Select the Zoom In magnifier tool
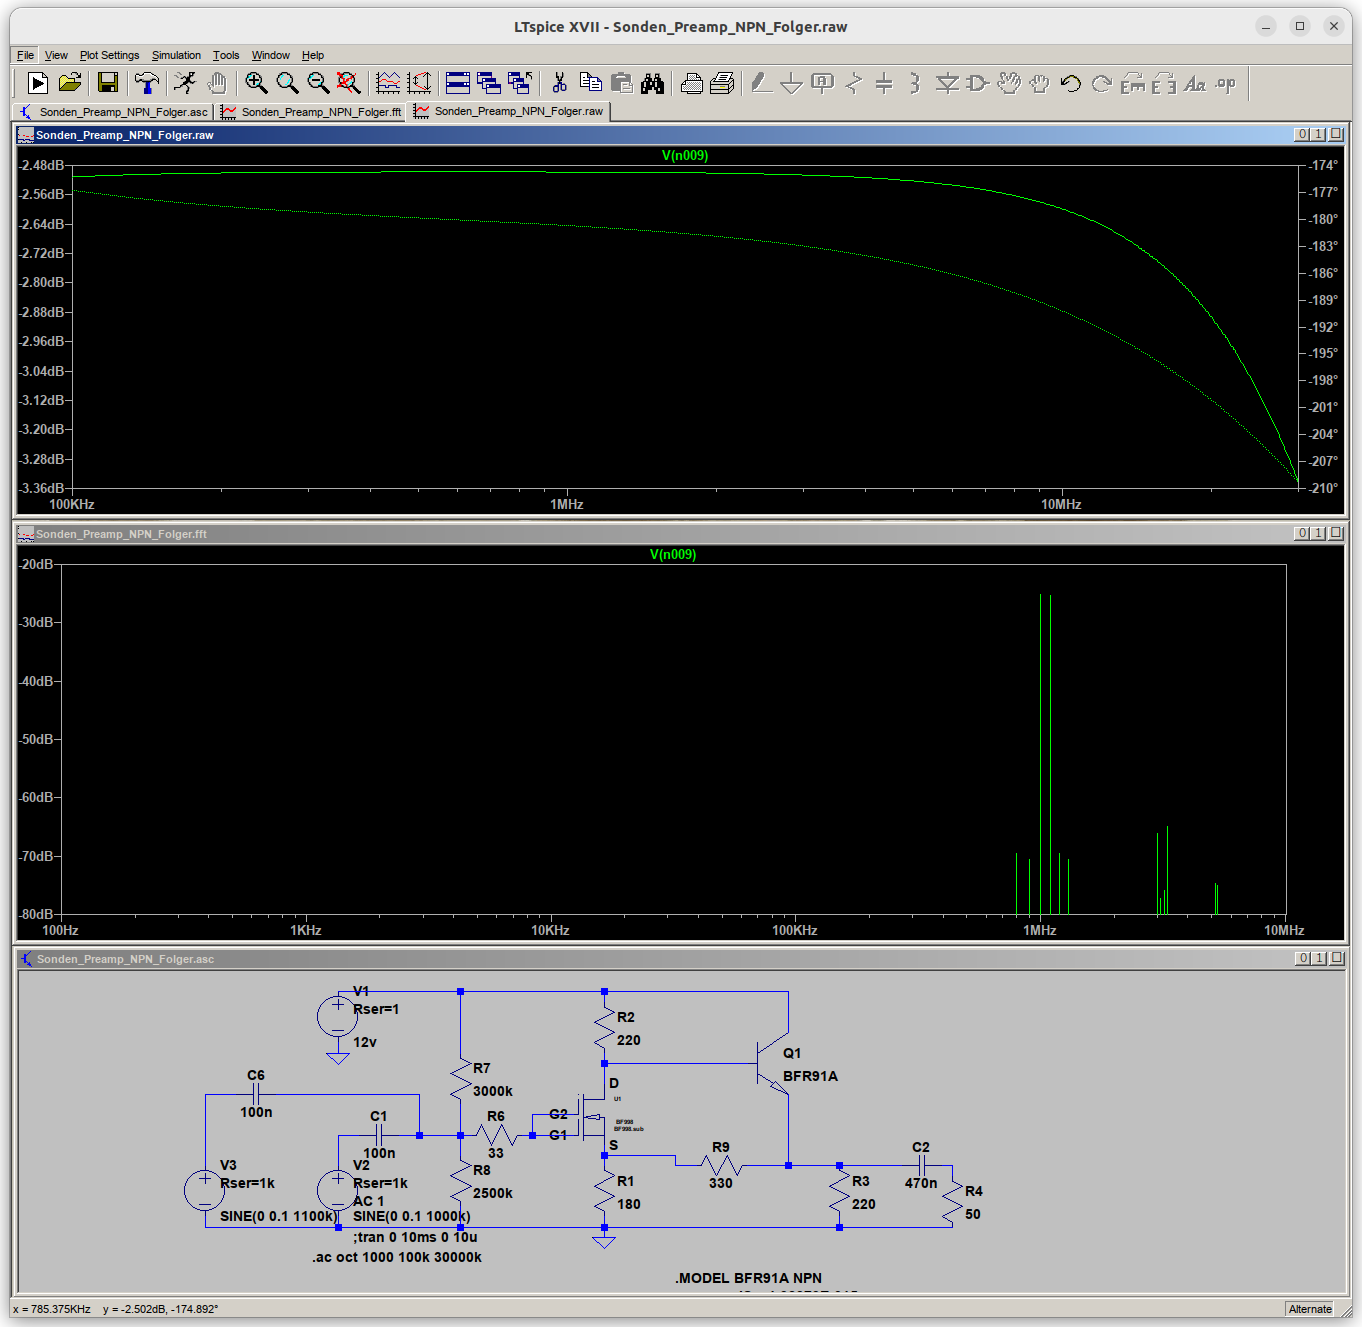The width and height of the screenshot is (1362, 1327). point(256,83)
